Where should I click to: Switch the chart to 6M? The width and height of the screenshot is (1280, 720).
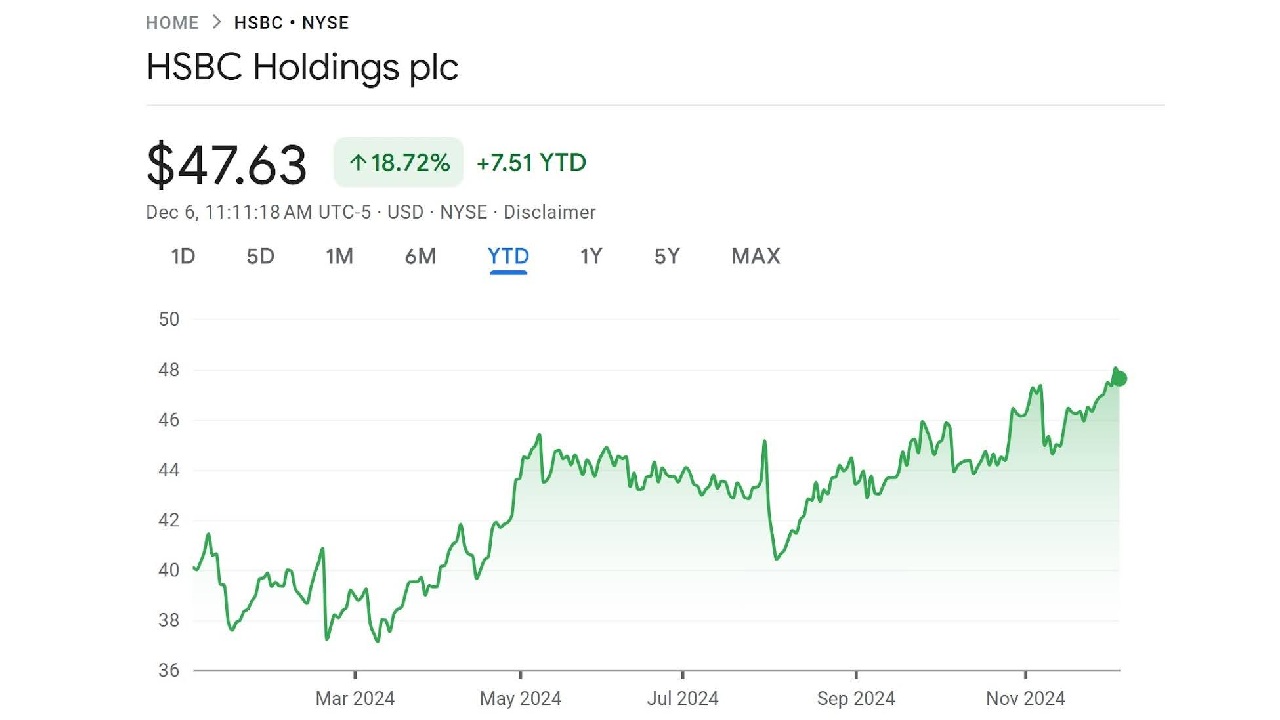click(x=420, y=256)
